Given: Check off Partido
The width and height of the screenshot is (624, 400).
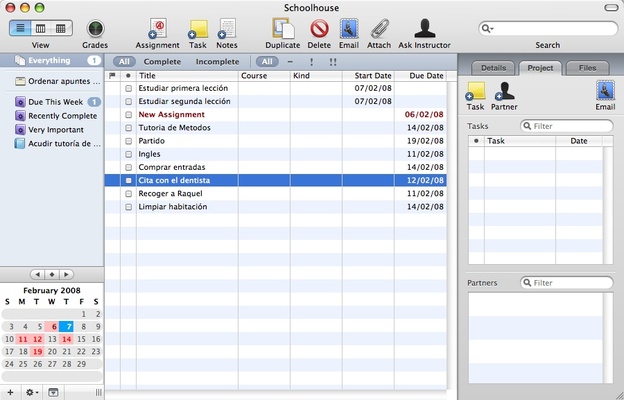Looking at the screenshot, I should (129, 141).
